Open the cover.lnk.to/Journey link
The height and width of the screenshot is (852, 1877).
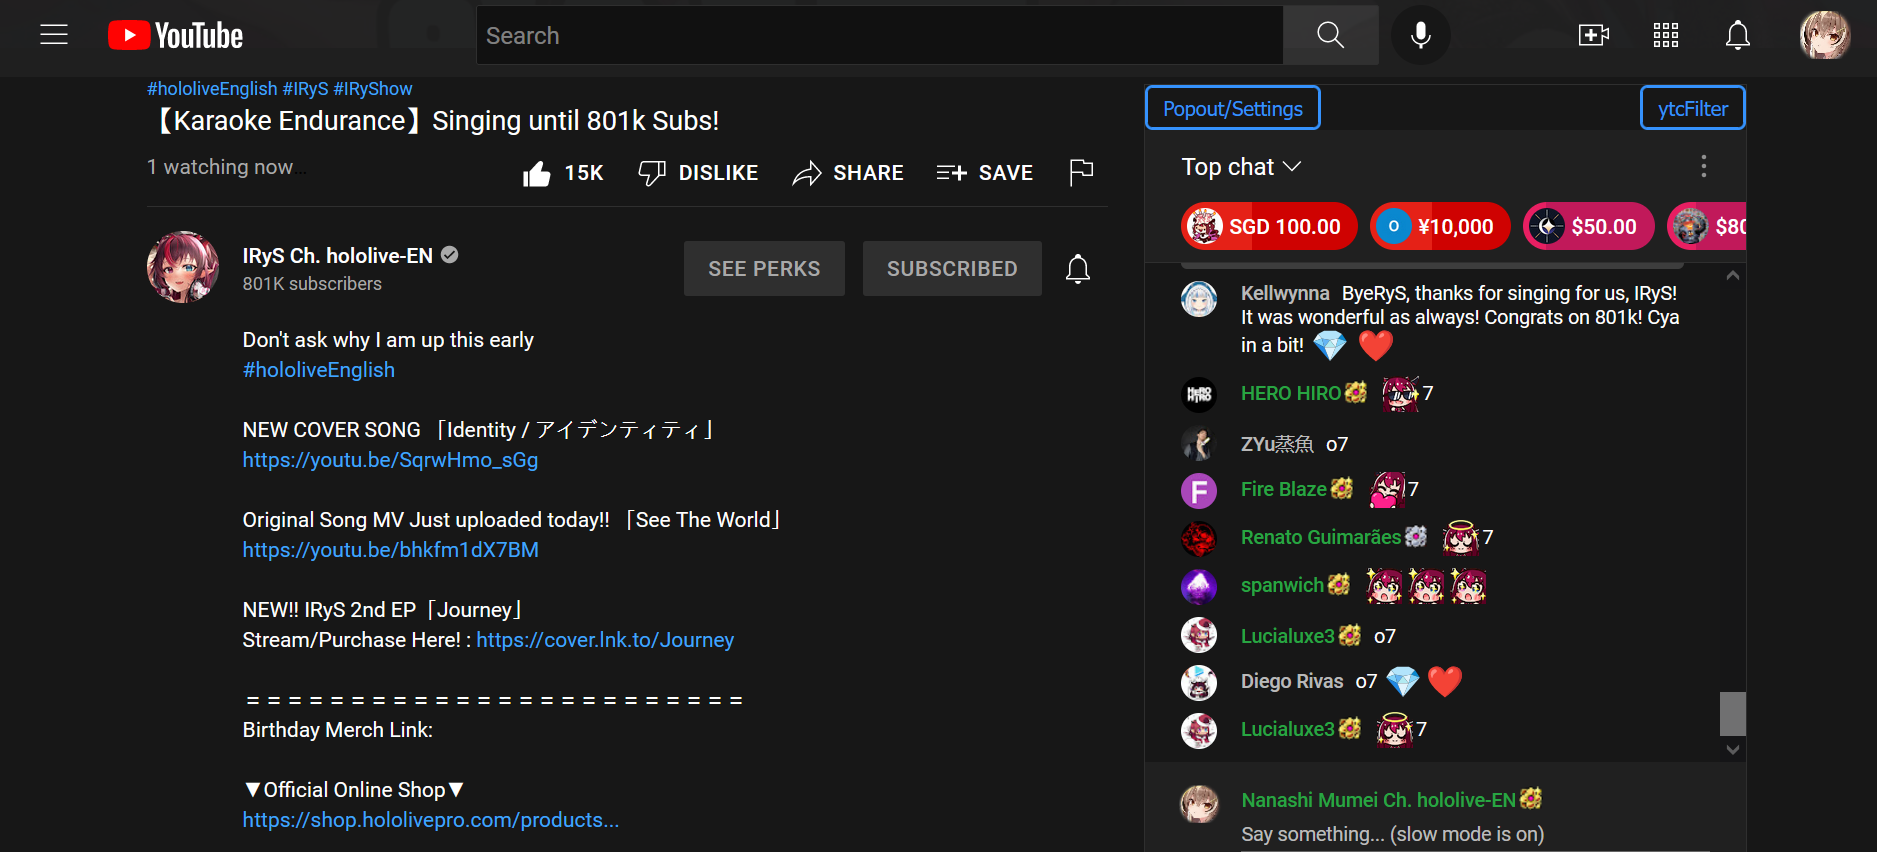point(605,640)
